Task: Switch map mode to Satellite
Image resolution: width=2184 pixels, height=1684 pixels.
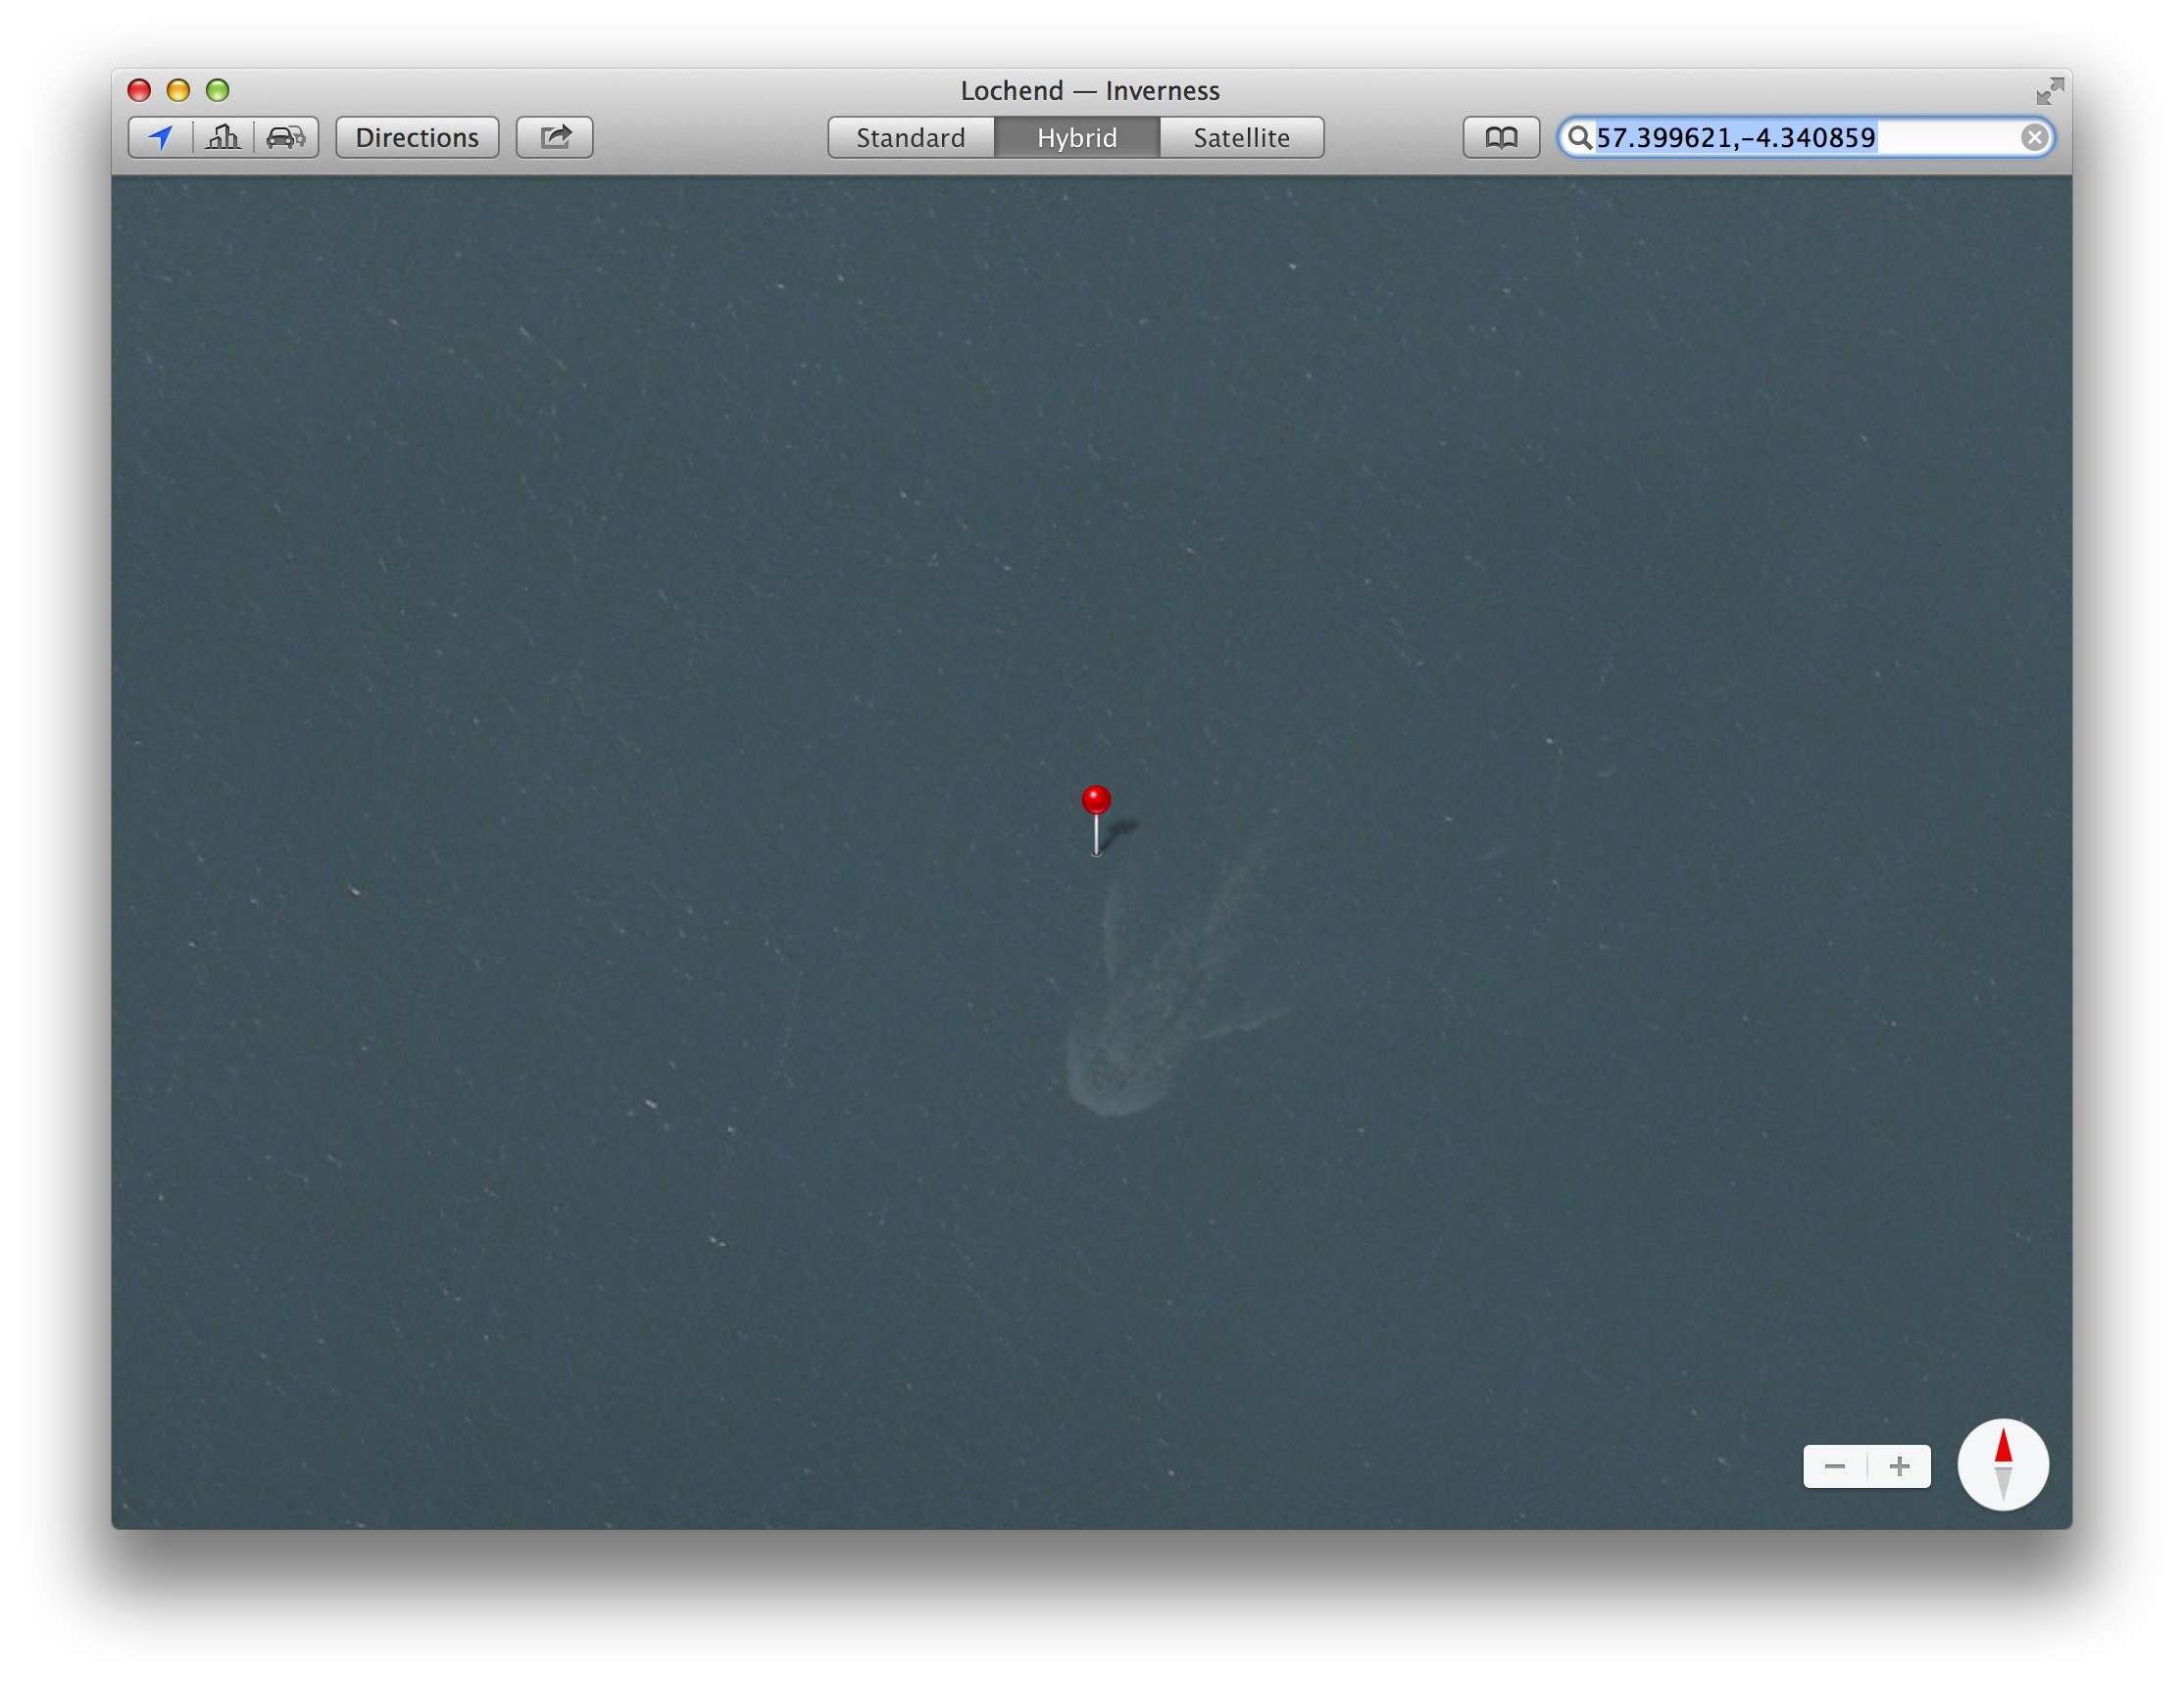Action: (1242, 137)
